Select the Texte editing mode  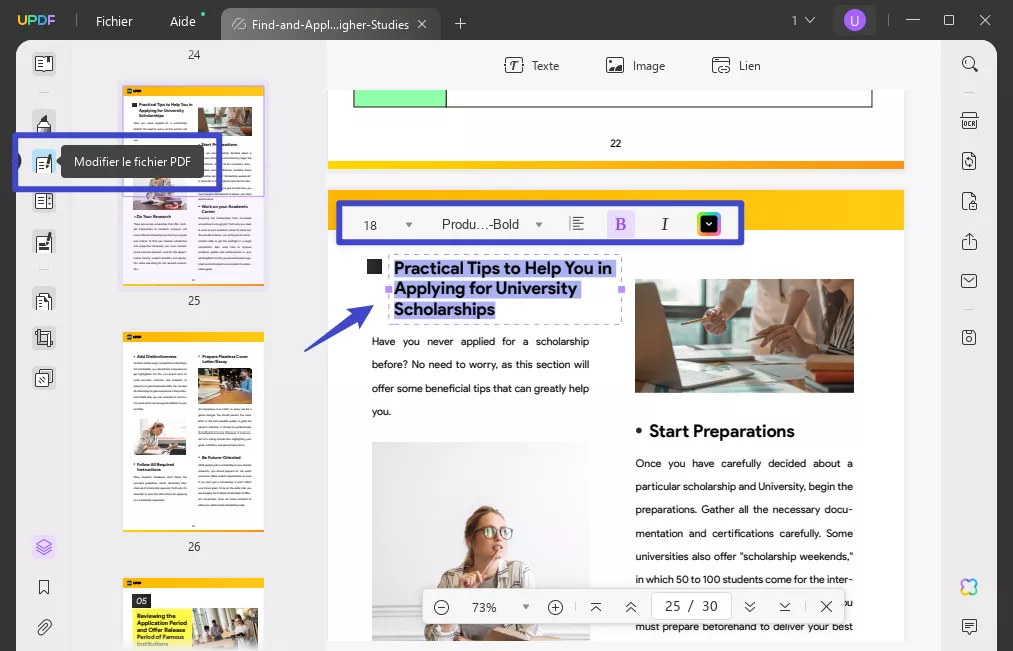point(533,65)
